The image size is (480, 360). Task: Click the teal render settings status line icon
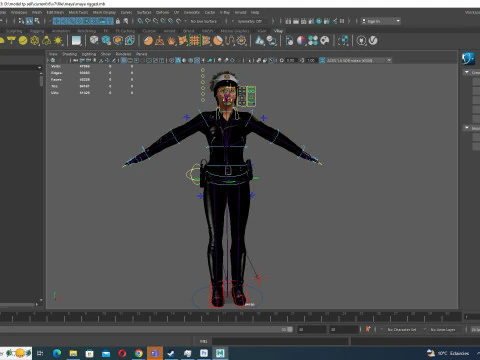319,21
